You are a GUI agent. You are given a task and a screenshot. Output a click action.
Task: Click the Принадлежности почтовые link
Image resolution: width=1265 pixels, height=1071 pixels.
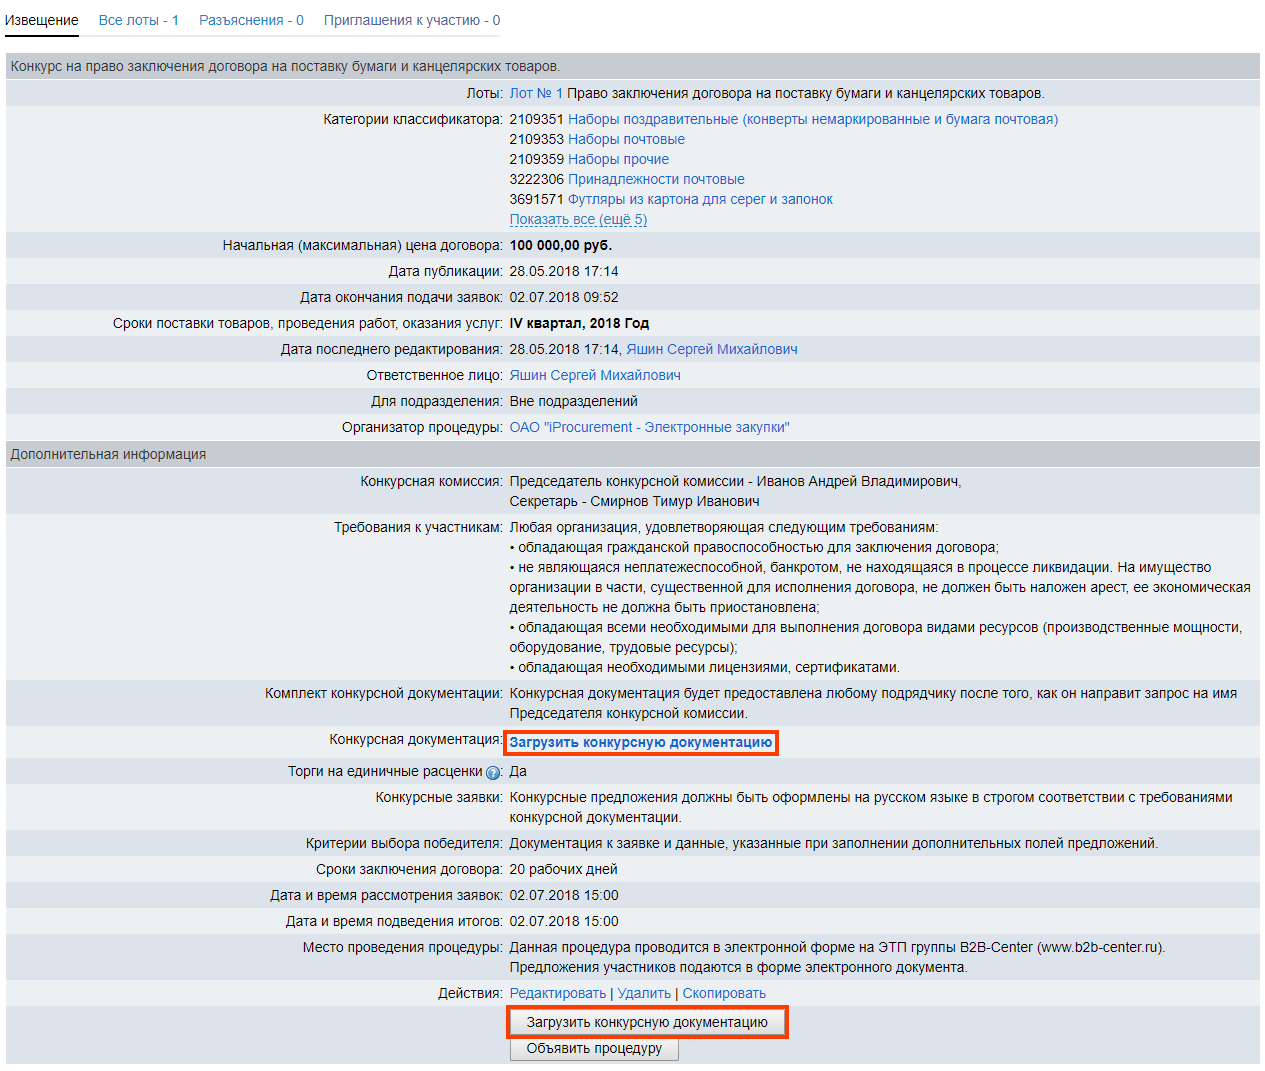pos(656,179)
